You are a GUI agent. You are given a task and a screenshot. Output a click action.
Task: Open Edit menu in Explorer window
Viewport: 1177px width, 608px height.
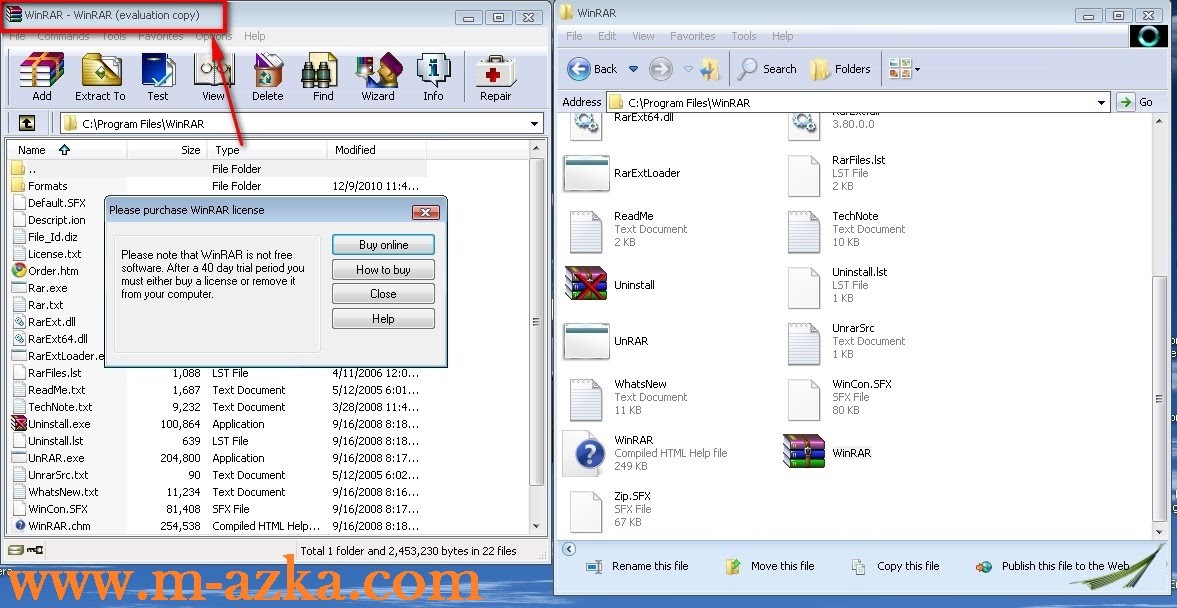point(607,36)
